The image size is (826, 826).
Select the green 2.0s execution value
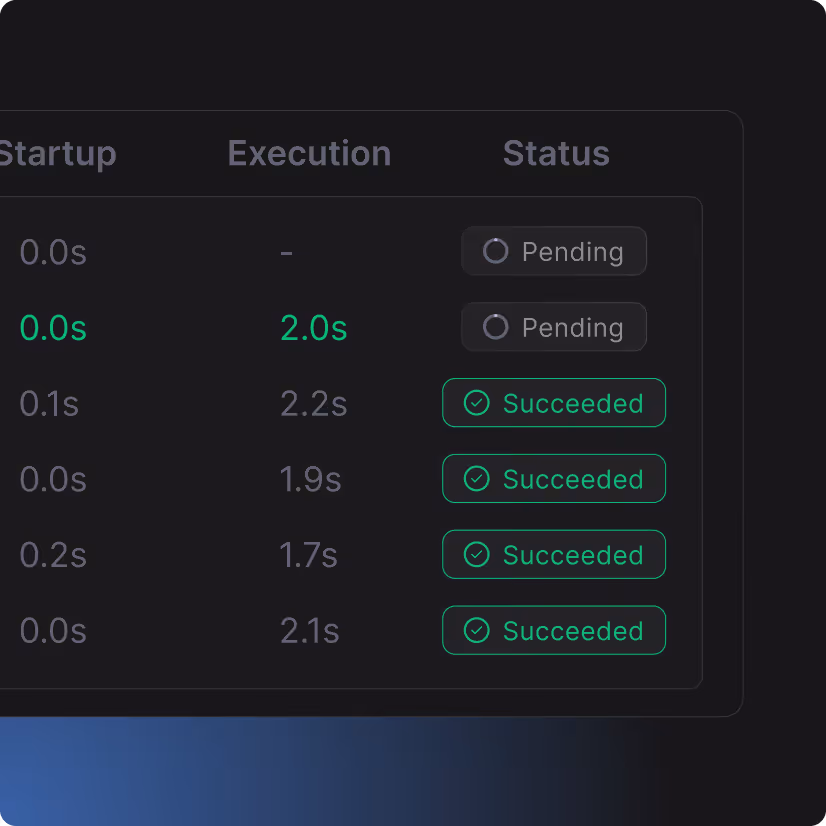[313, 328]
